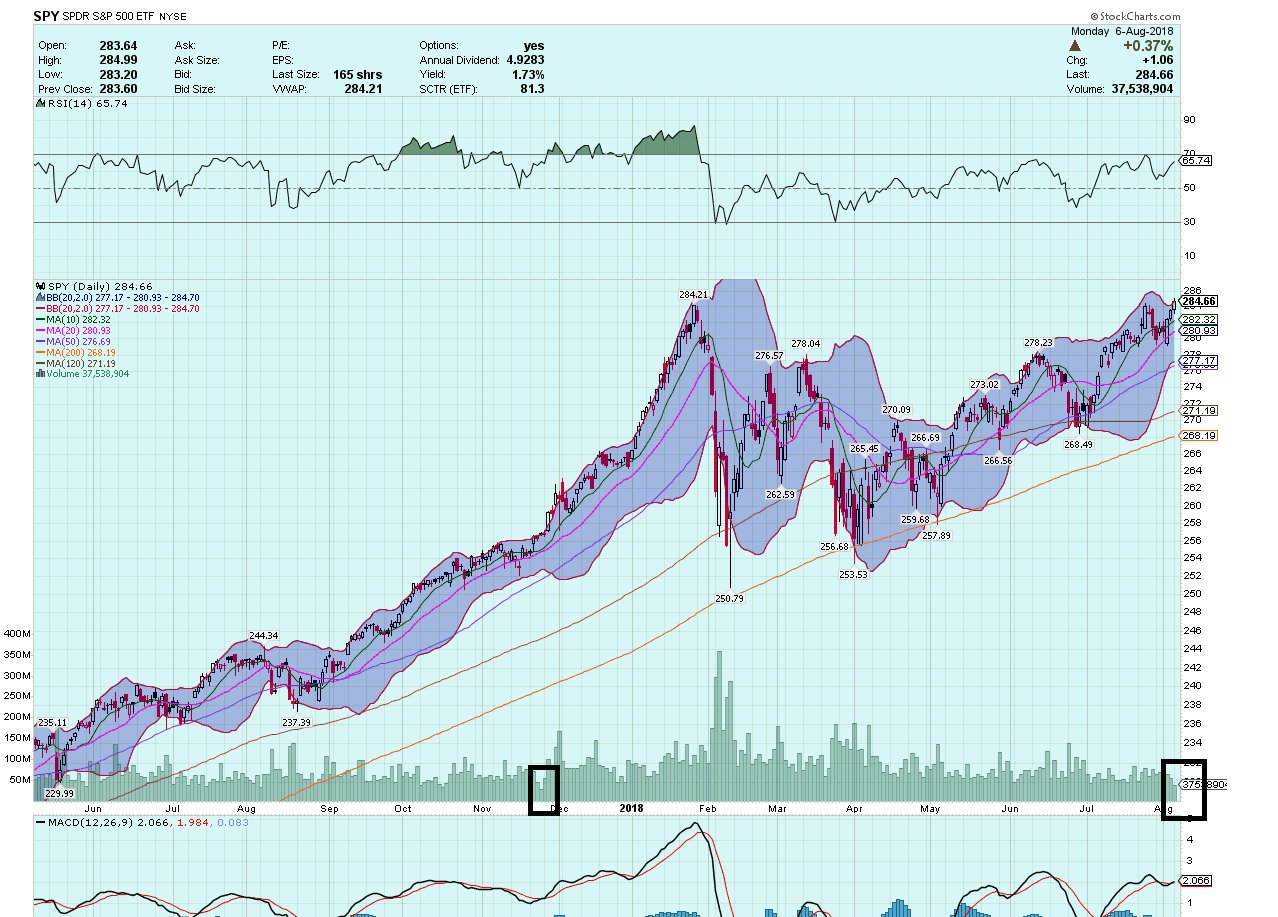The image size is (1278, 917).
Task: Click the 284.21 January peak price label
Action: (x=694, y=295)
